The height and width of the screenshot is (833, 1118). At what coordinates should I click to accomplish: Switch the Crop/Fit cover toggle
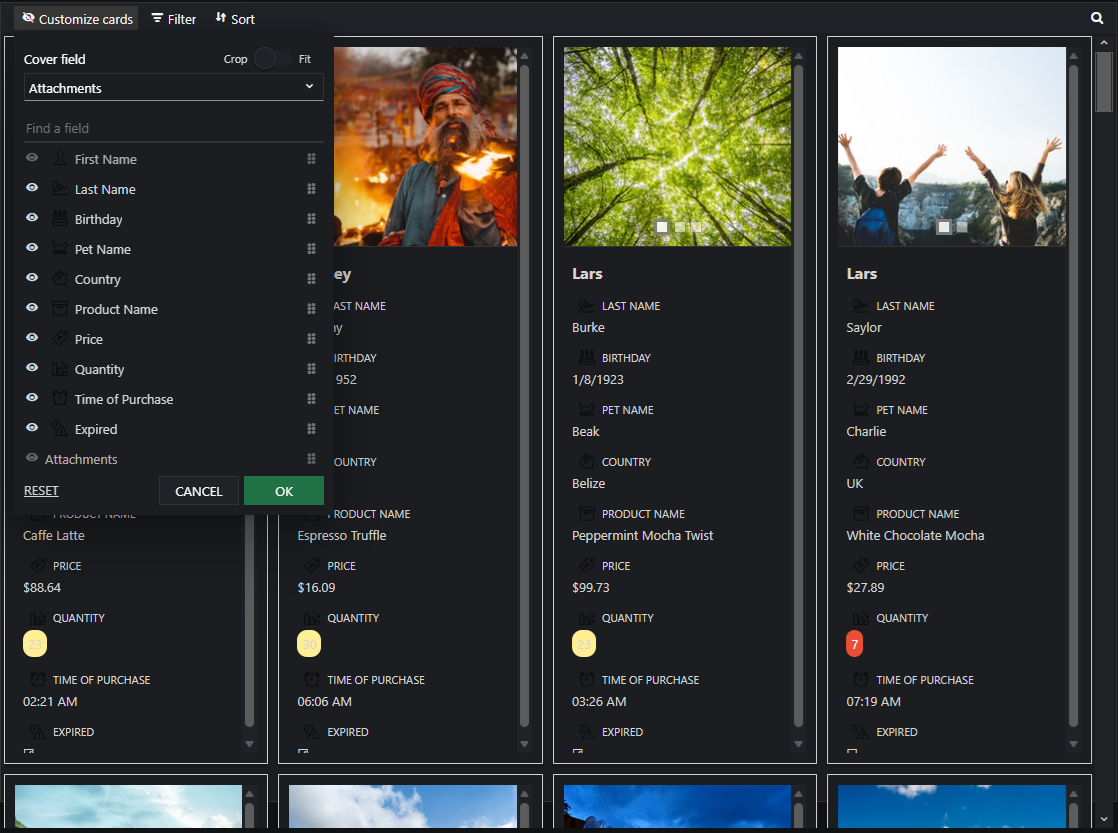[272, 58]
